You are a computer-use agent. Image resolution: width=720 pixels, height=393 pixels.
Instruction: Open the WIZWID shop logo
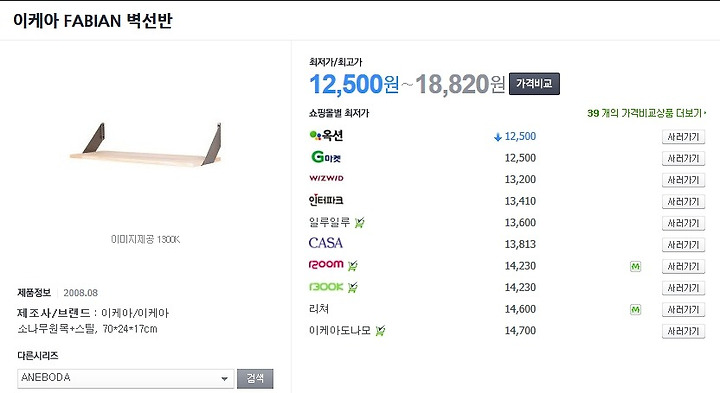tap(326, 178)
